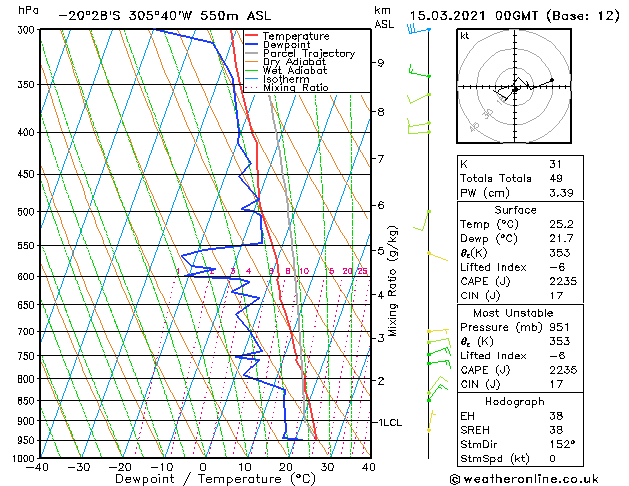Screen dimensions: 629x486
Task: Click the 'Dewpoint / Temperature (°C)' axis title
Action: pyautogui.click(x=215, y=479)
